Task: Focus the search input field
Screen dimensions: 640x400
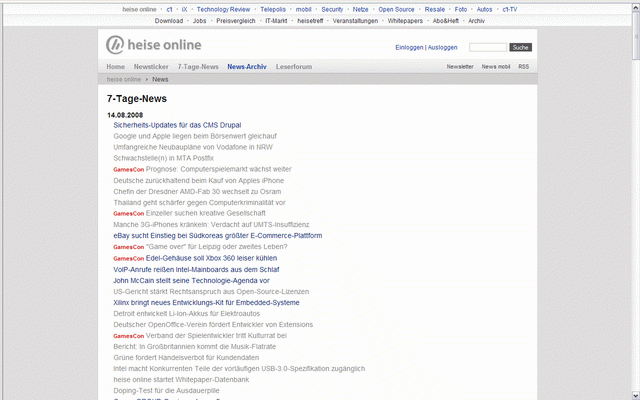Action: point(488,47)
